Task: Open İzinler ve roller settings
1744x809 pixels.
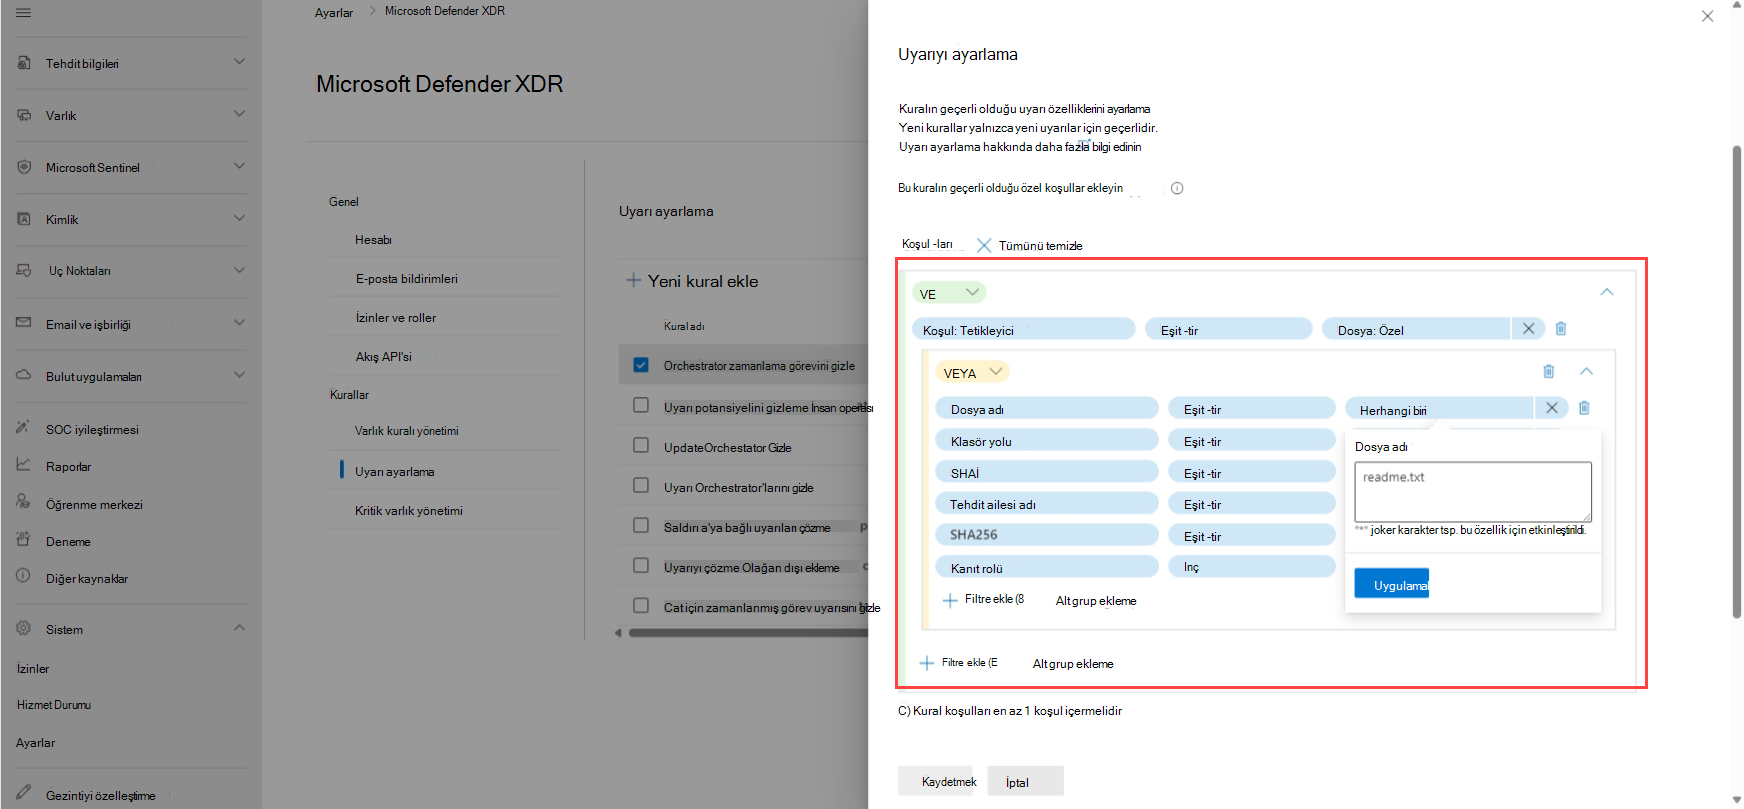Action: pos(396,318)
